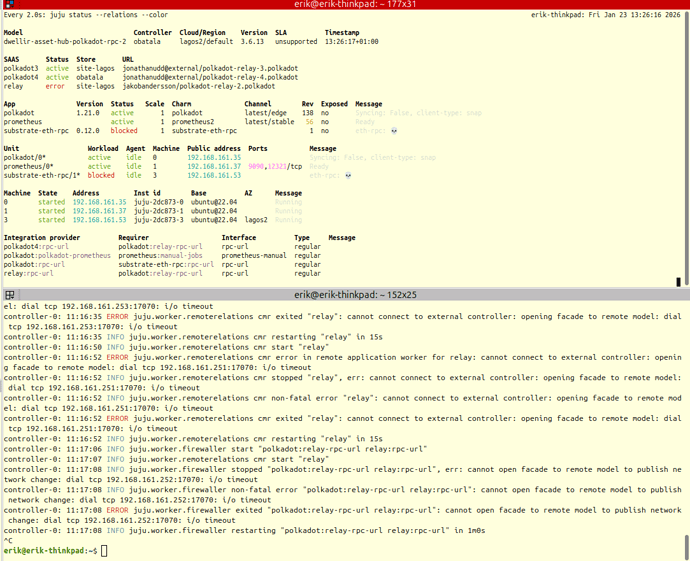Screen dimensions: 690x561
Task: Click the log line 'cmr restarting "relay" in 15s' at 11:16:35
Action: (193, 337)
